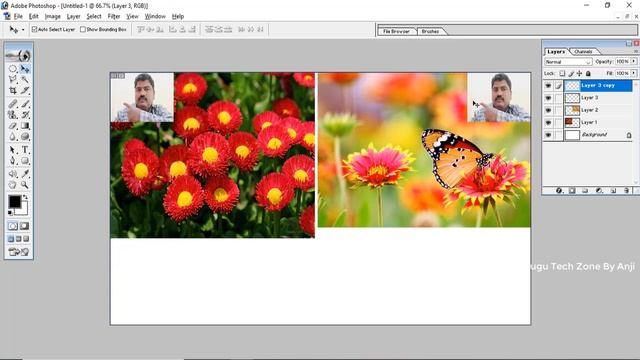
Task: Jump to ImageReady button
Action: coord(19,252)
